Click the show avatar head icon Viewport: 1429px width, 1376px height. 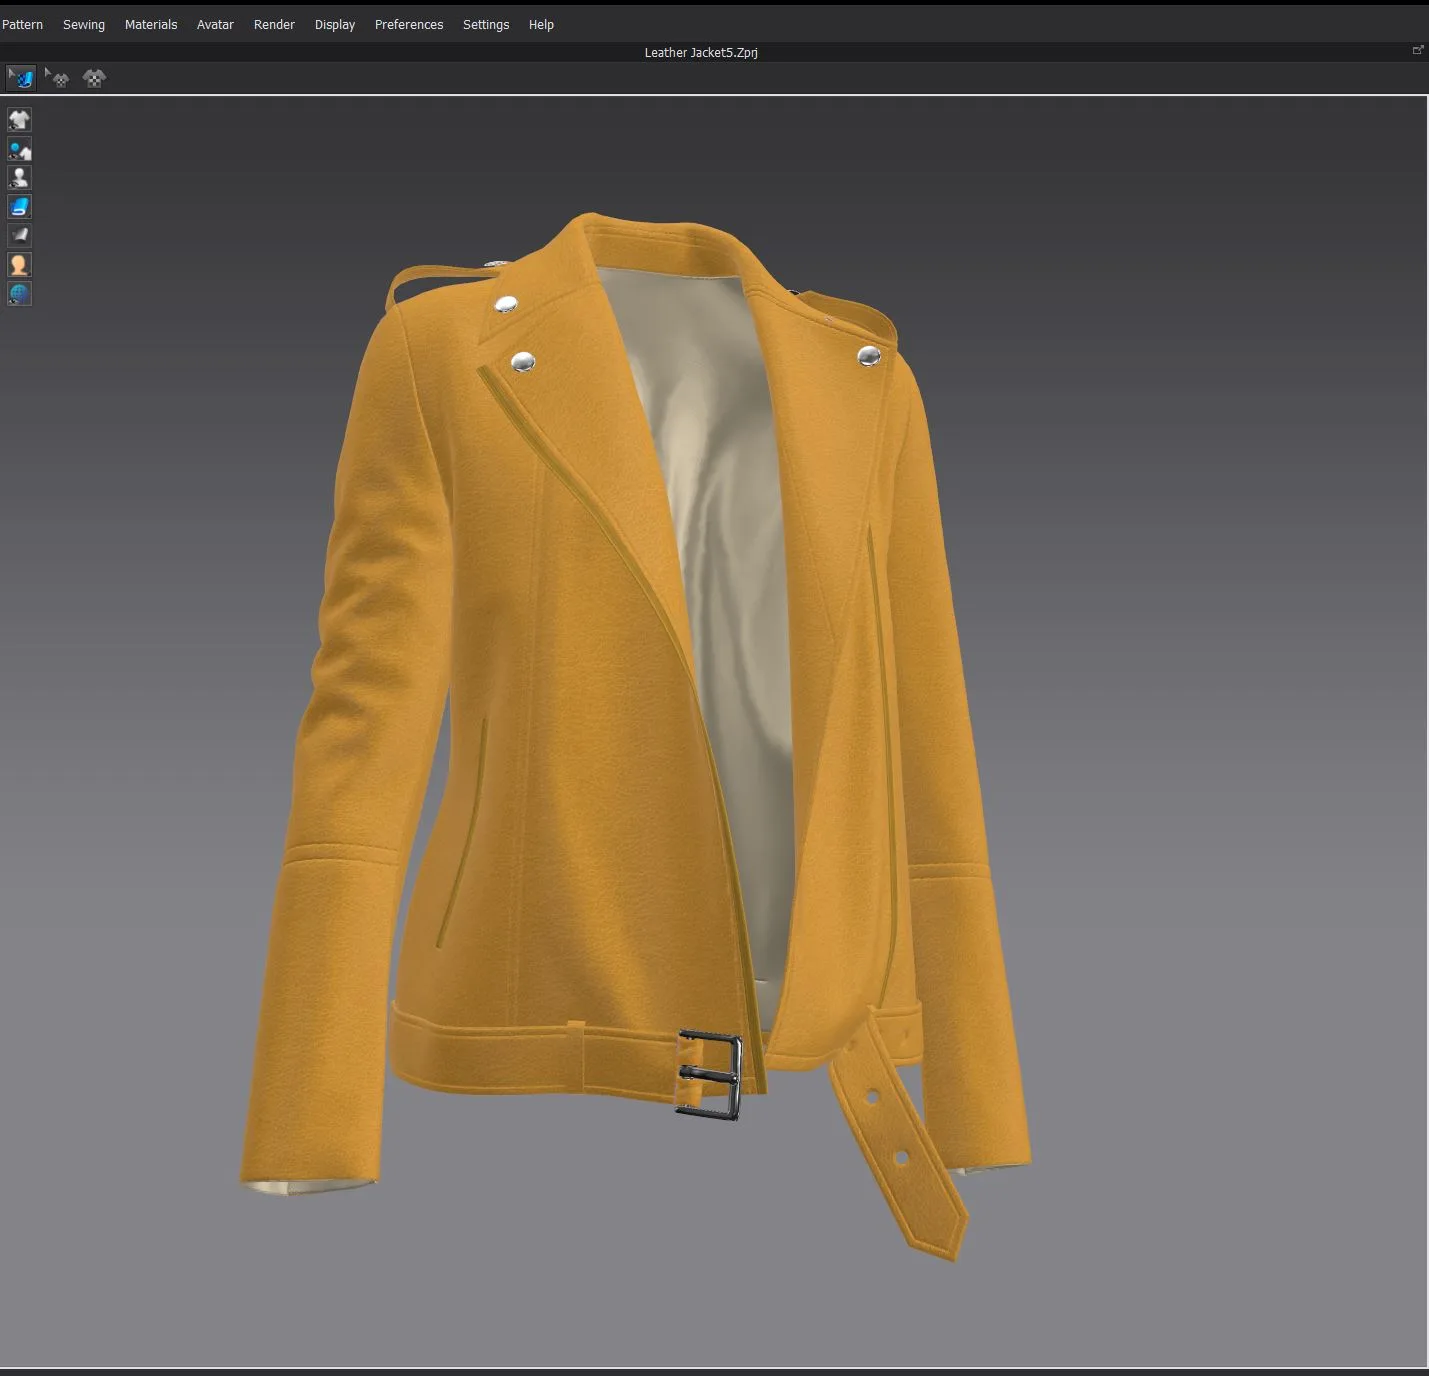pyautogui.click(x=19, y=264)
